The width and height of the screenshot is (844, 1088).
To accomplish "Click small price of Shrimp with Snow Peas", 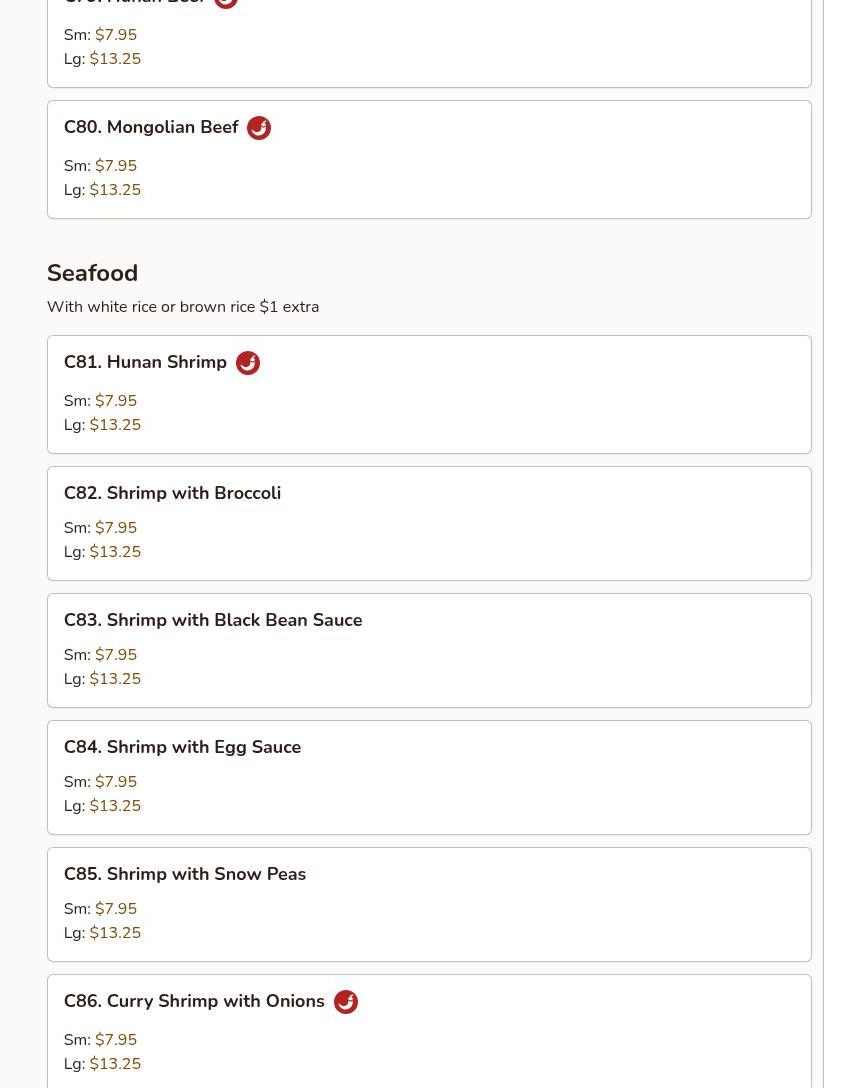I will point(116,909).
